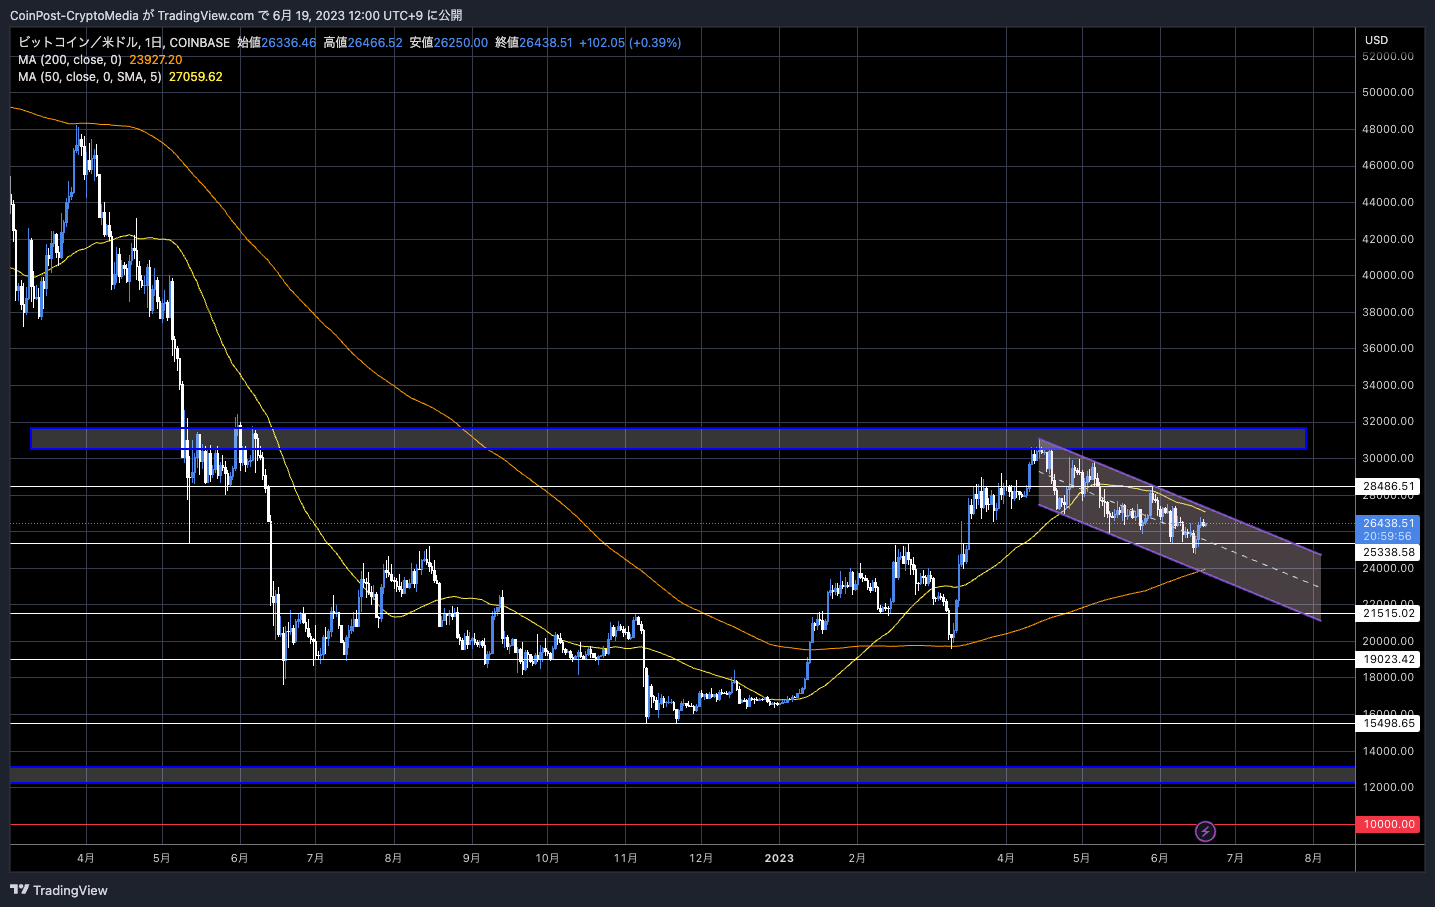Click the +102.05 (+0.39%) change value

point(630,43)
